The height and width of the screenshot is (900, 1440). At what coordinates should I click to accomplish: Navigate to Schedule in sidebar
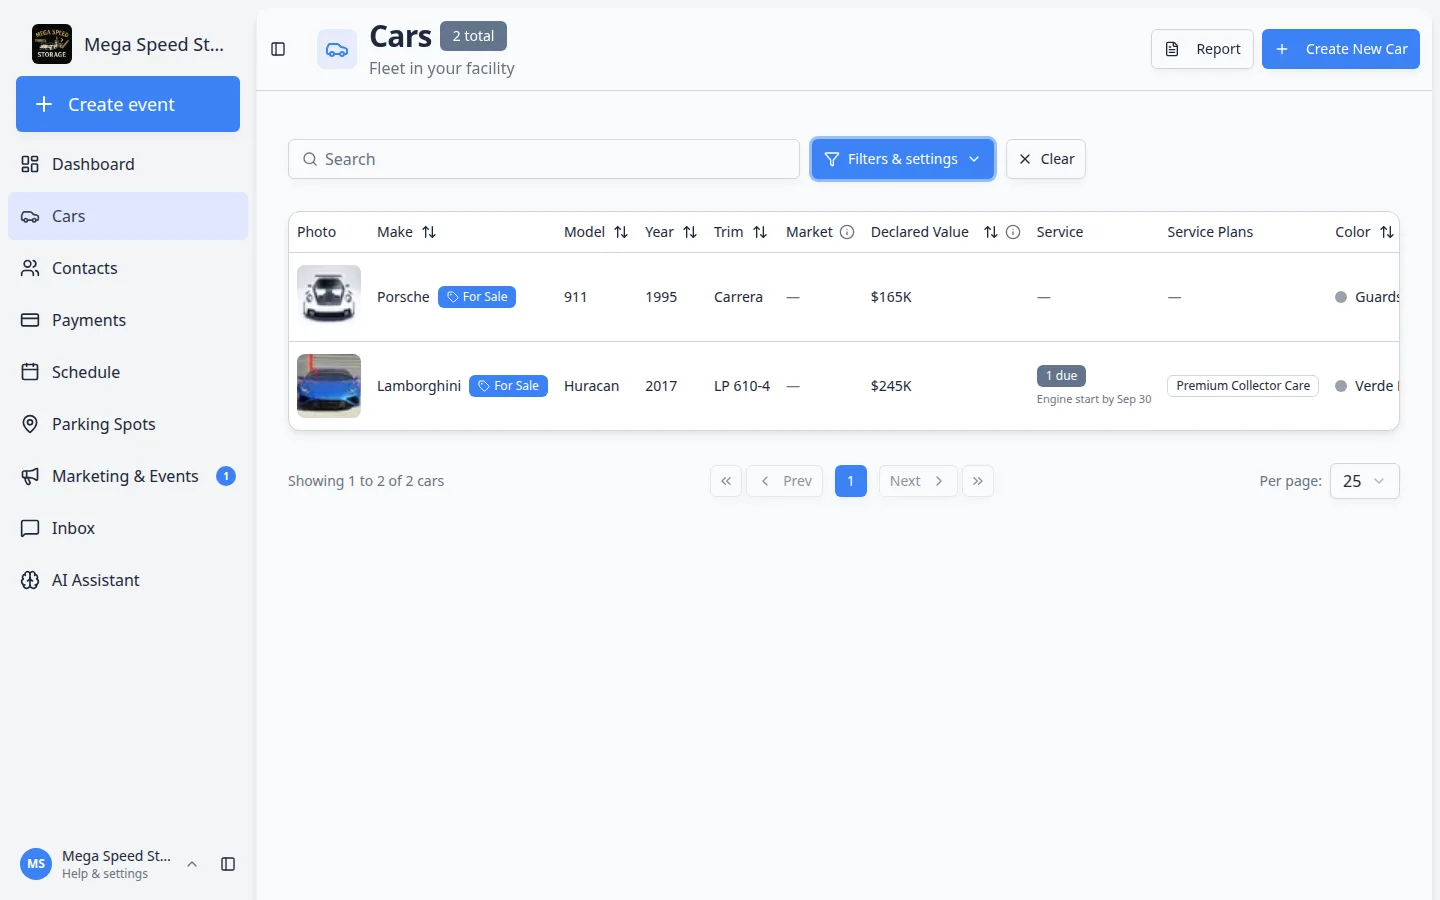[128, 372]
